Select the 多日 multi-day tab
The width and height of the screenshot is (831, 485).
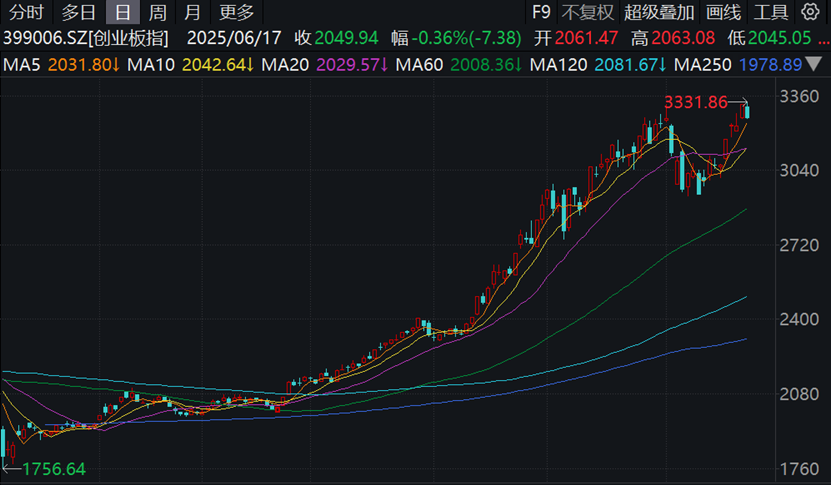pyautogui.click(x=79, y=13)
